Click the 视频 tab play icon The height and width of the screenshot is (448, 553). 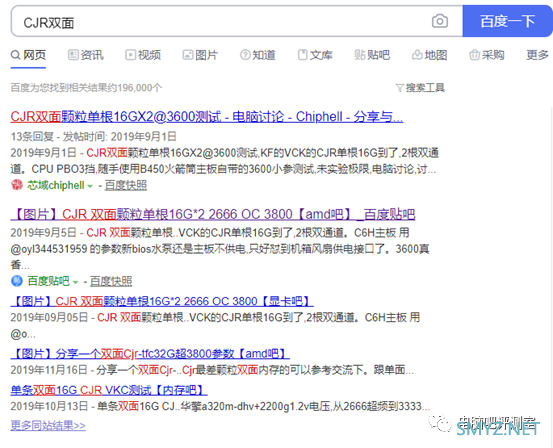point(130,55)
